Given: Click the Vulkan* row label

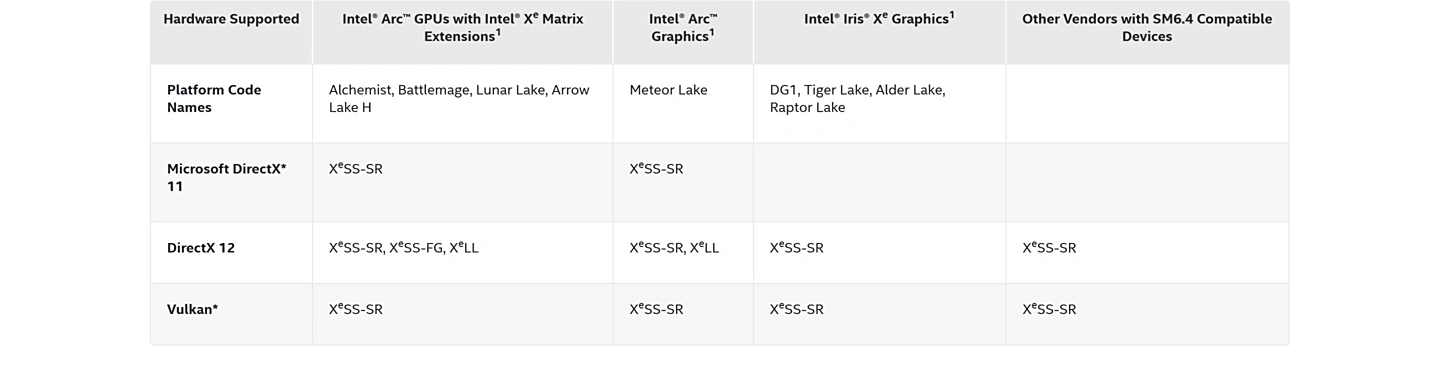Looking at the screenshot, I should 192,309.
